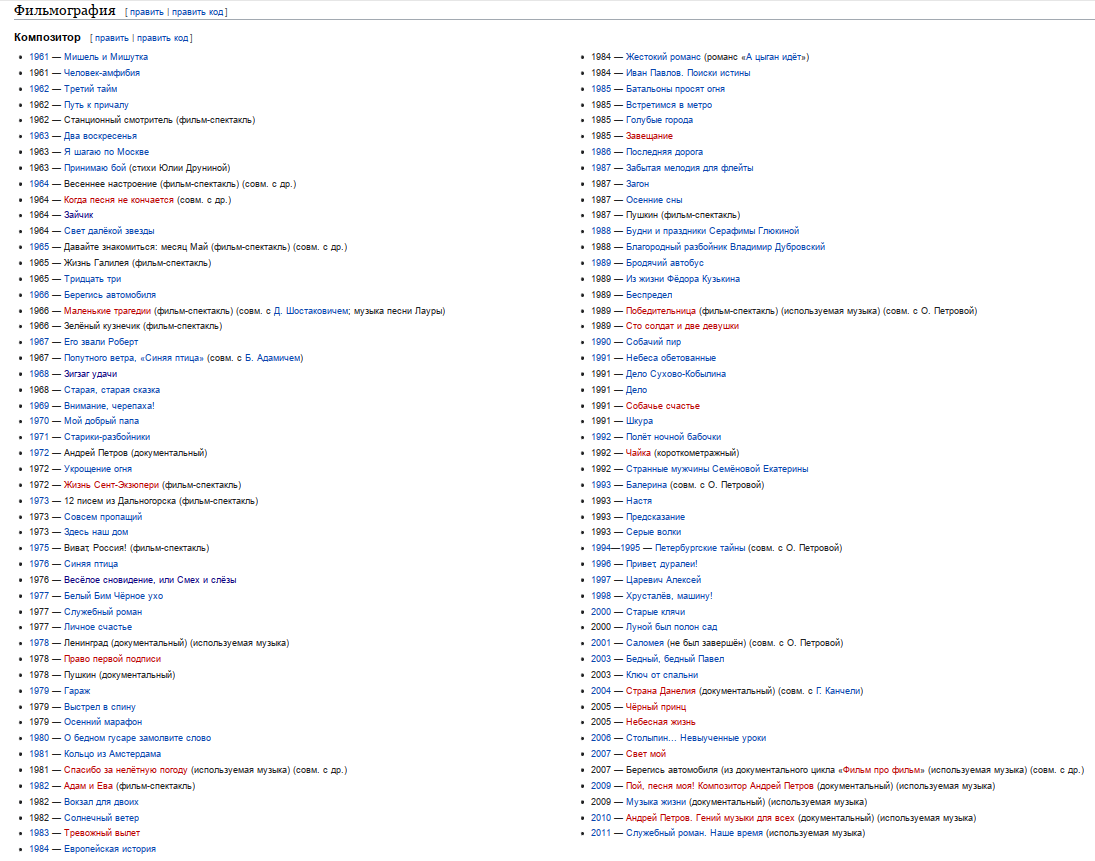
Task: Click the red link 'Собачье счастье'
Action: (663, 406)
